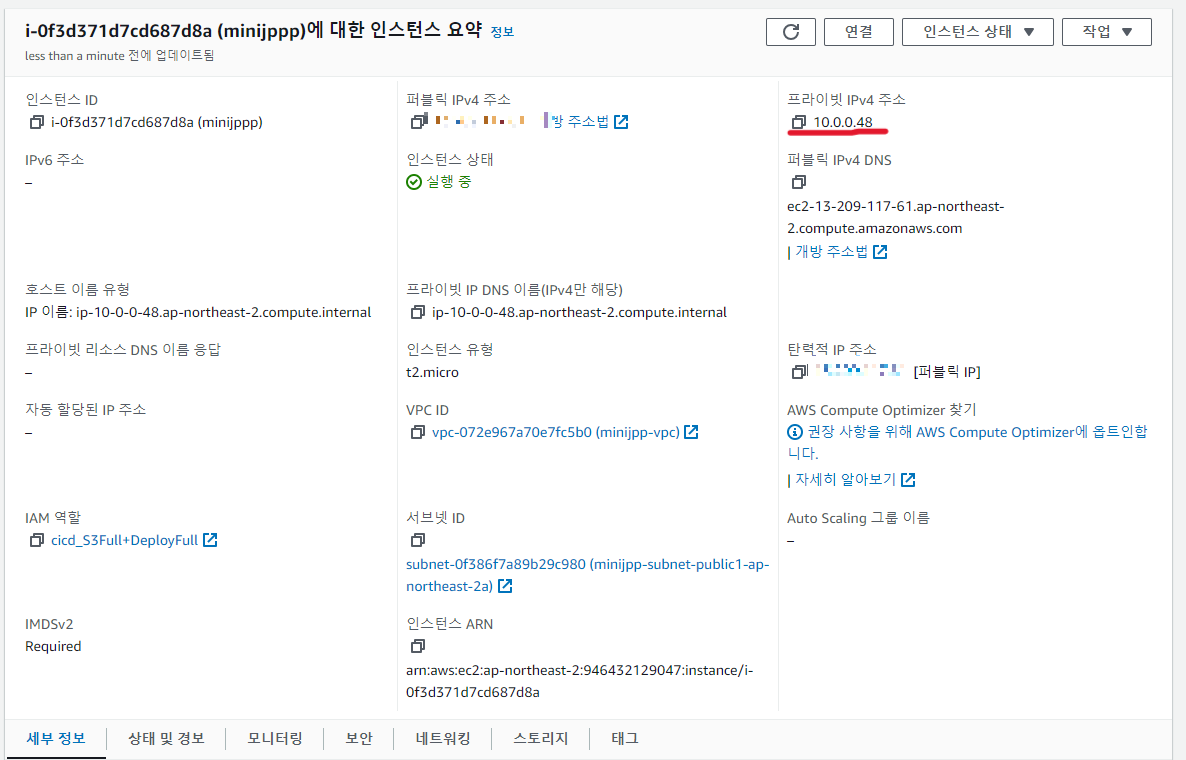
Task: Switch to the 모니터링 tab
Action: click(x=275, y=738)
